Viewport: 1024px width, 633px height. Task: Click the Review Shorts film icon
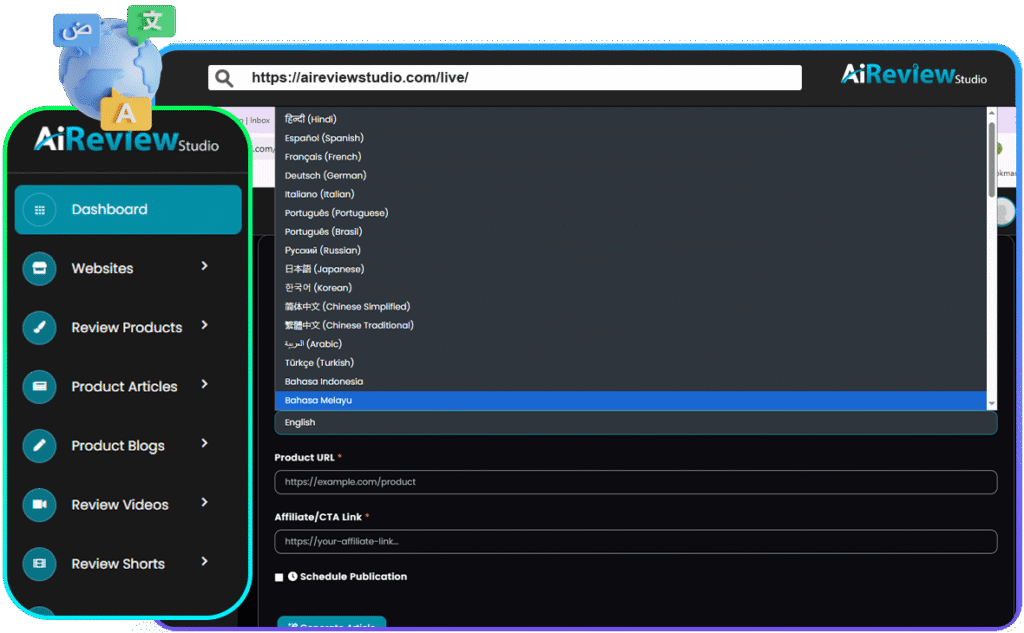[x=40, y=563]
